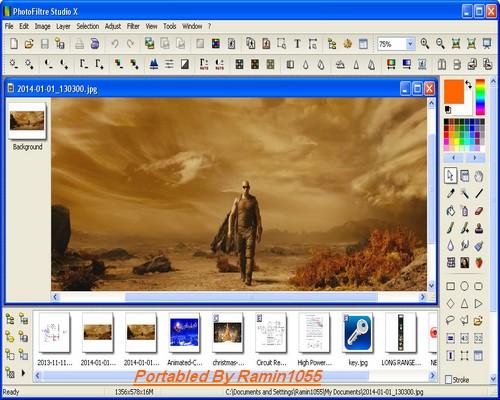
Task: Click the Undo arrow icon
Action: pos(115,44)
